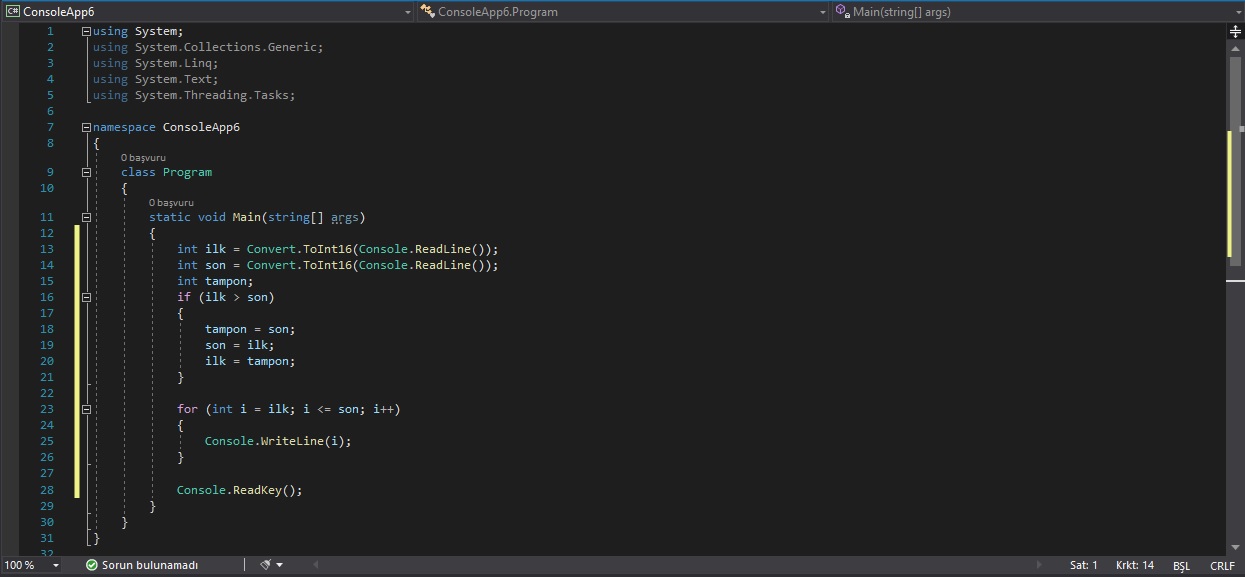Screen dimensions: 1245x577
Task: Click the BŞL indicator in status bar
Action: tap(1181, 565)
